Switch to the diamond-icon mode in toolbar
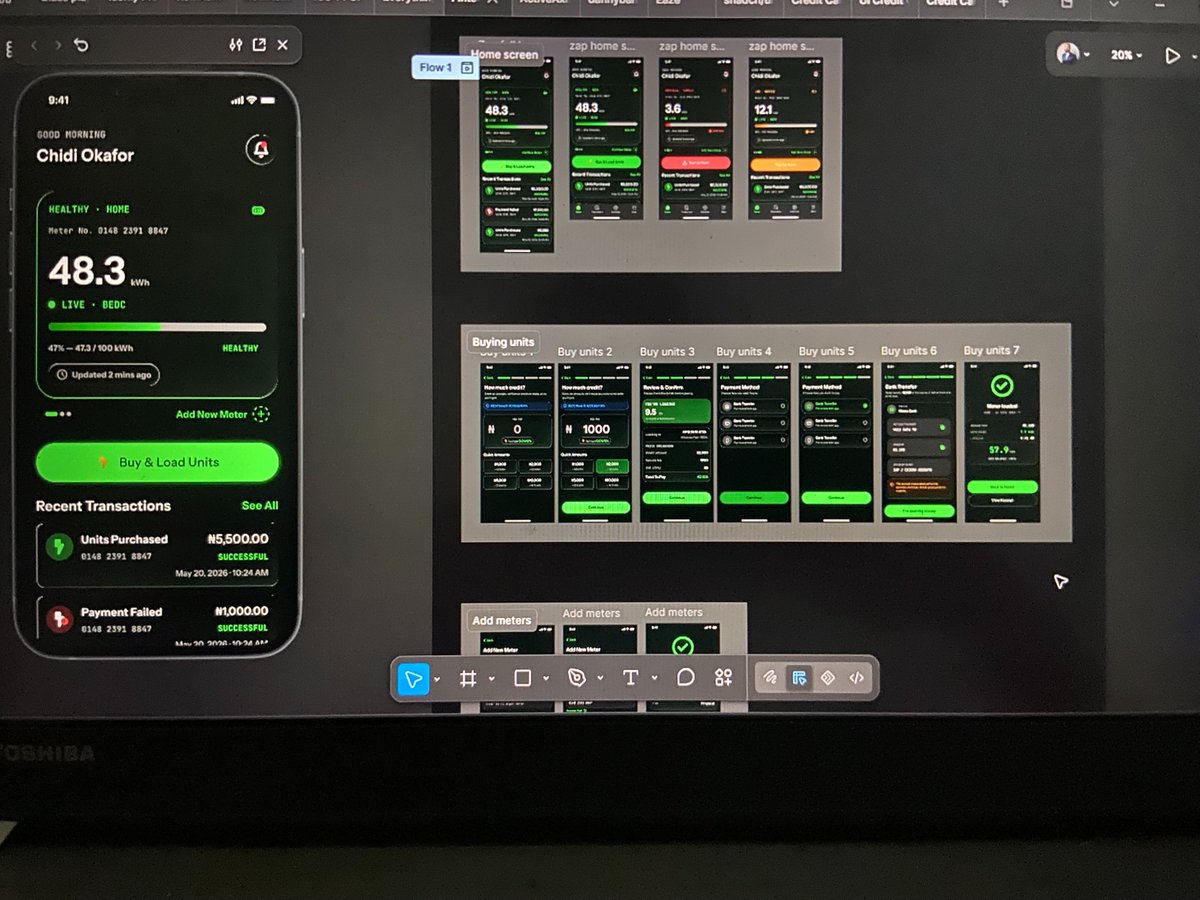This screenshot has width=1200, height=900. pos(828,677)
